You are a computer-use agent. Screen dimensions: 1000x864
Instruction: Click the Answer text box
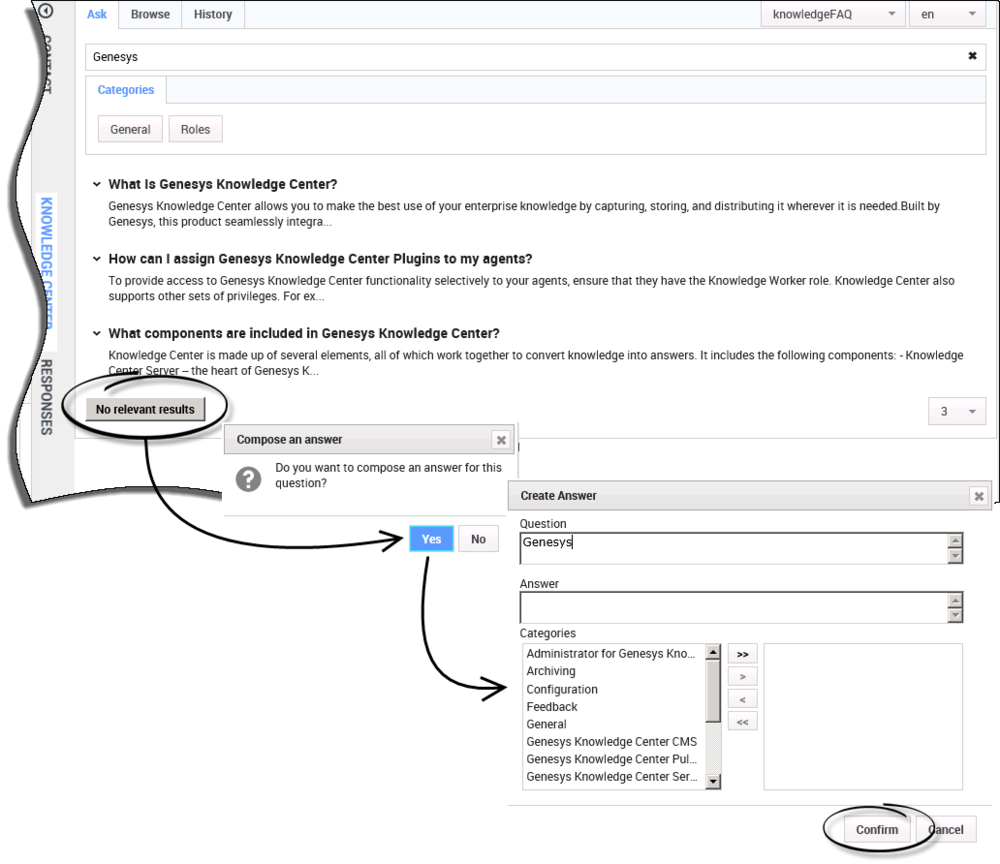(x=734, y=608)
